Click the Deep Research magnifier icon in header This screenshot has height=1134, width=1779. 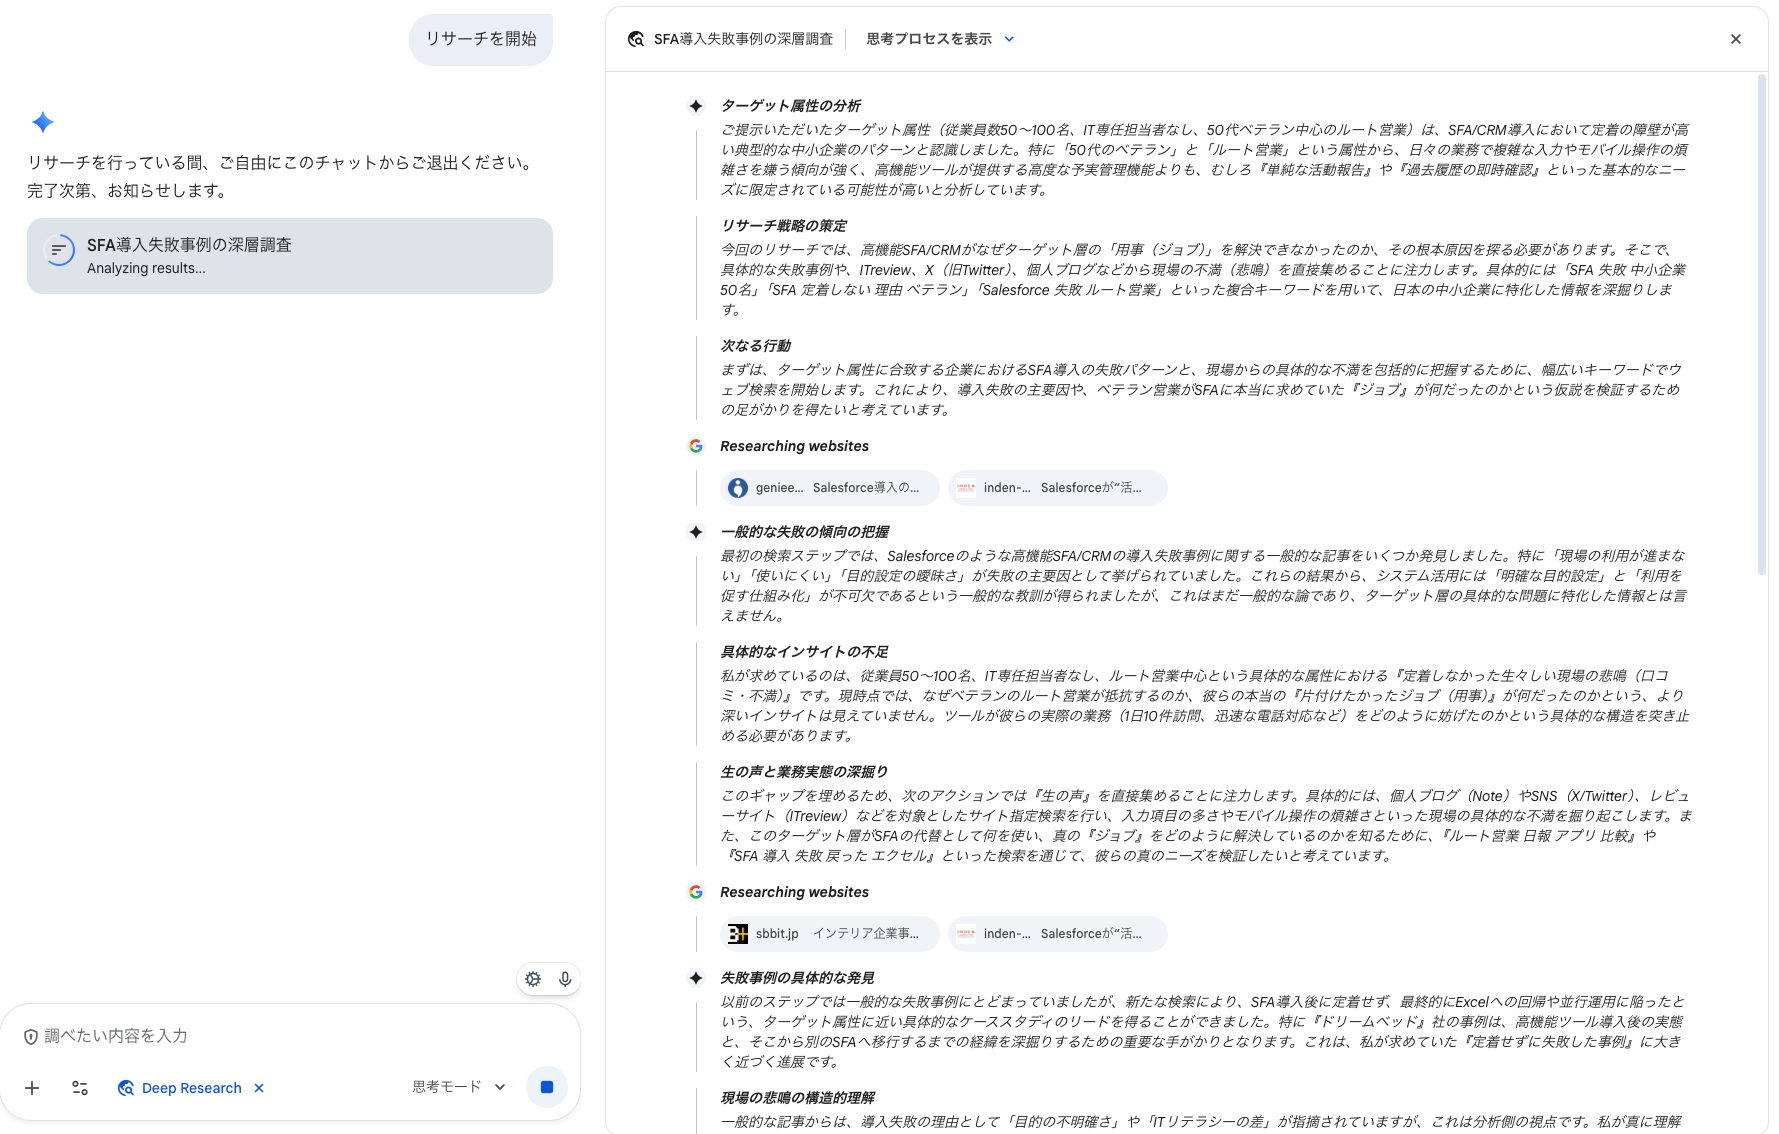[636, 39]
